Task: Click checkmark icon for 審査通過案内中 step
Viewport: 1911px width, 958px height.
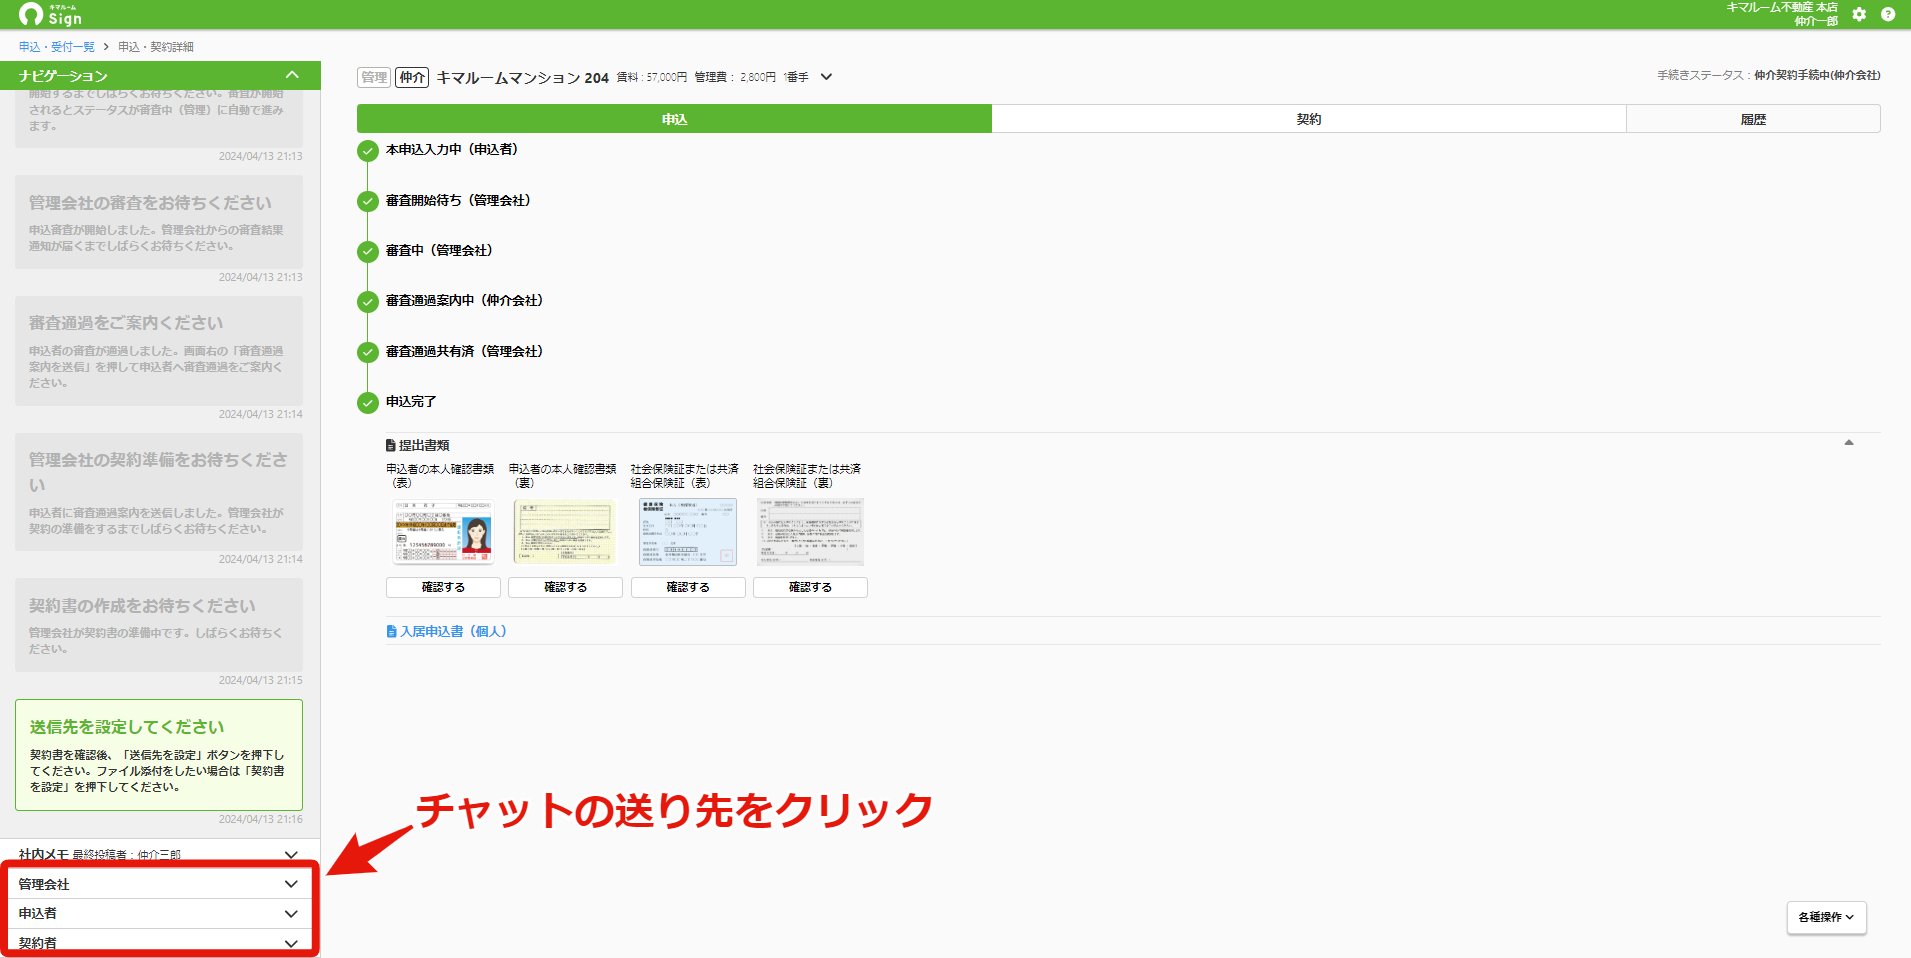Action: 368,302
